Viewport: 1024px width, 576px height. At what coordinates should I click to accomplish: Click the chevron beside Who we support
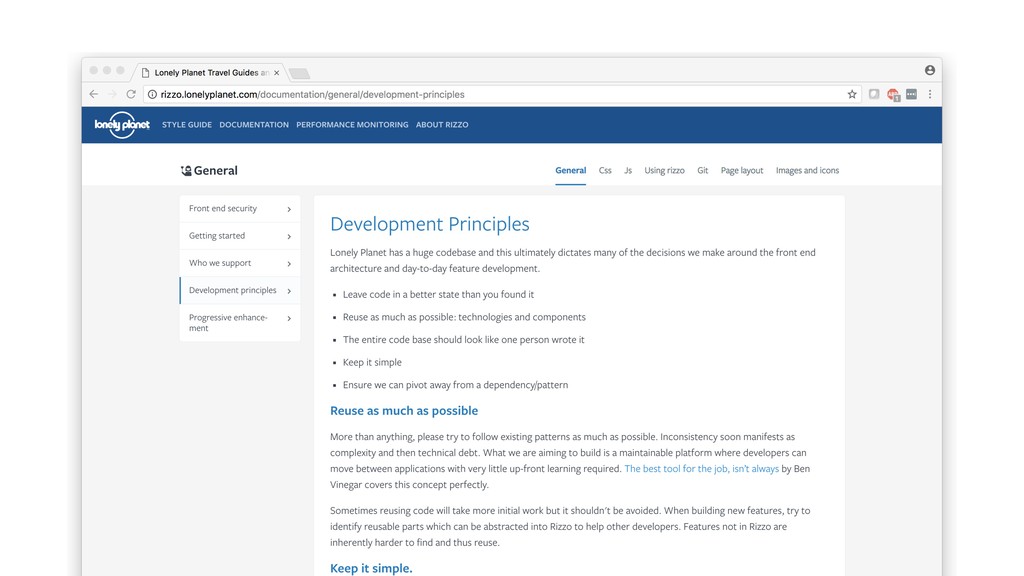pyautogui.click(x=289, y=264)
